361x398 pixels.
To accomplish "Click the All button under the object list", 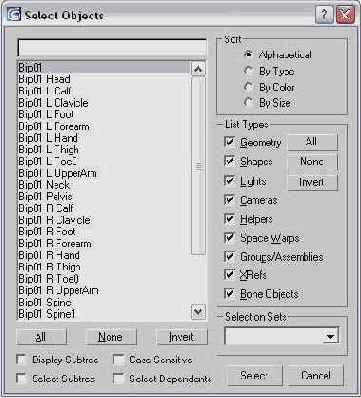I will tap(41, 337).
